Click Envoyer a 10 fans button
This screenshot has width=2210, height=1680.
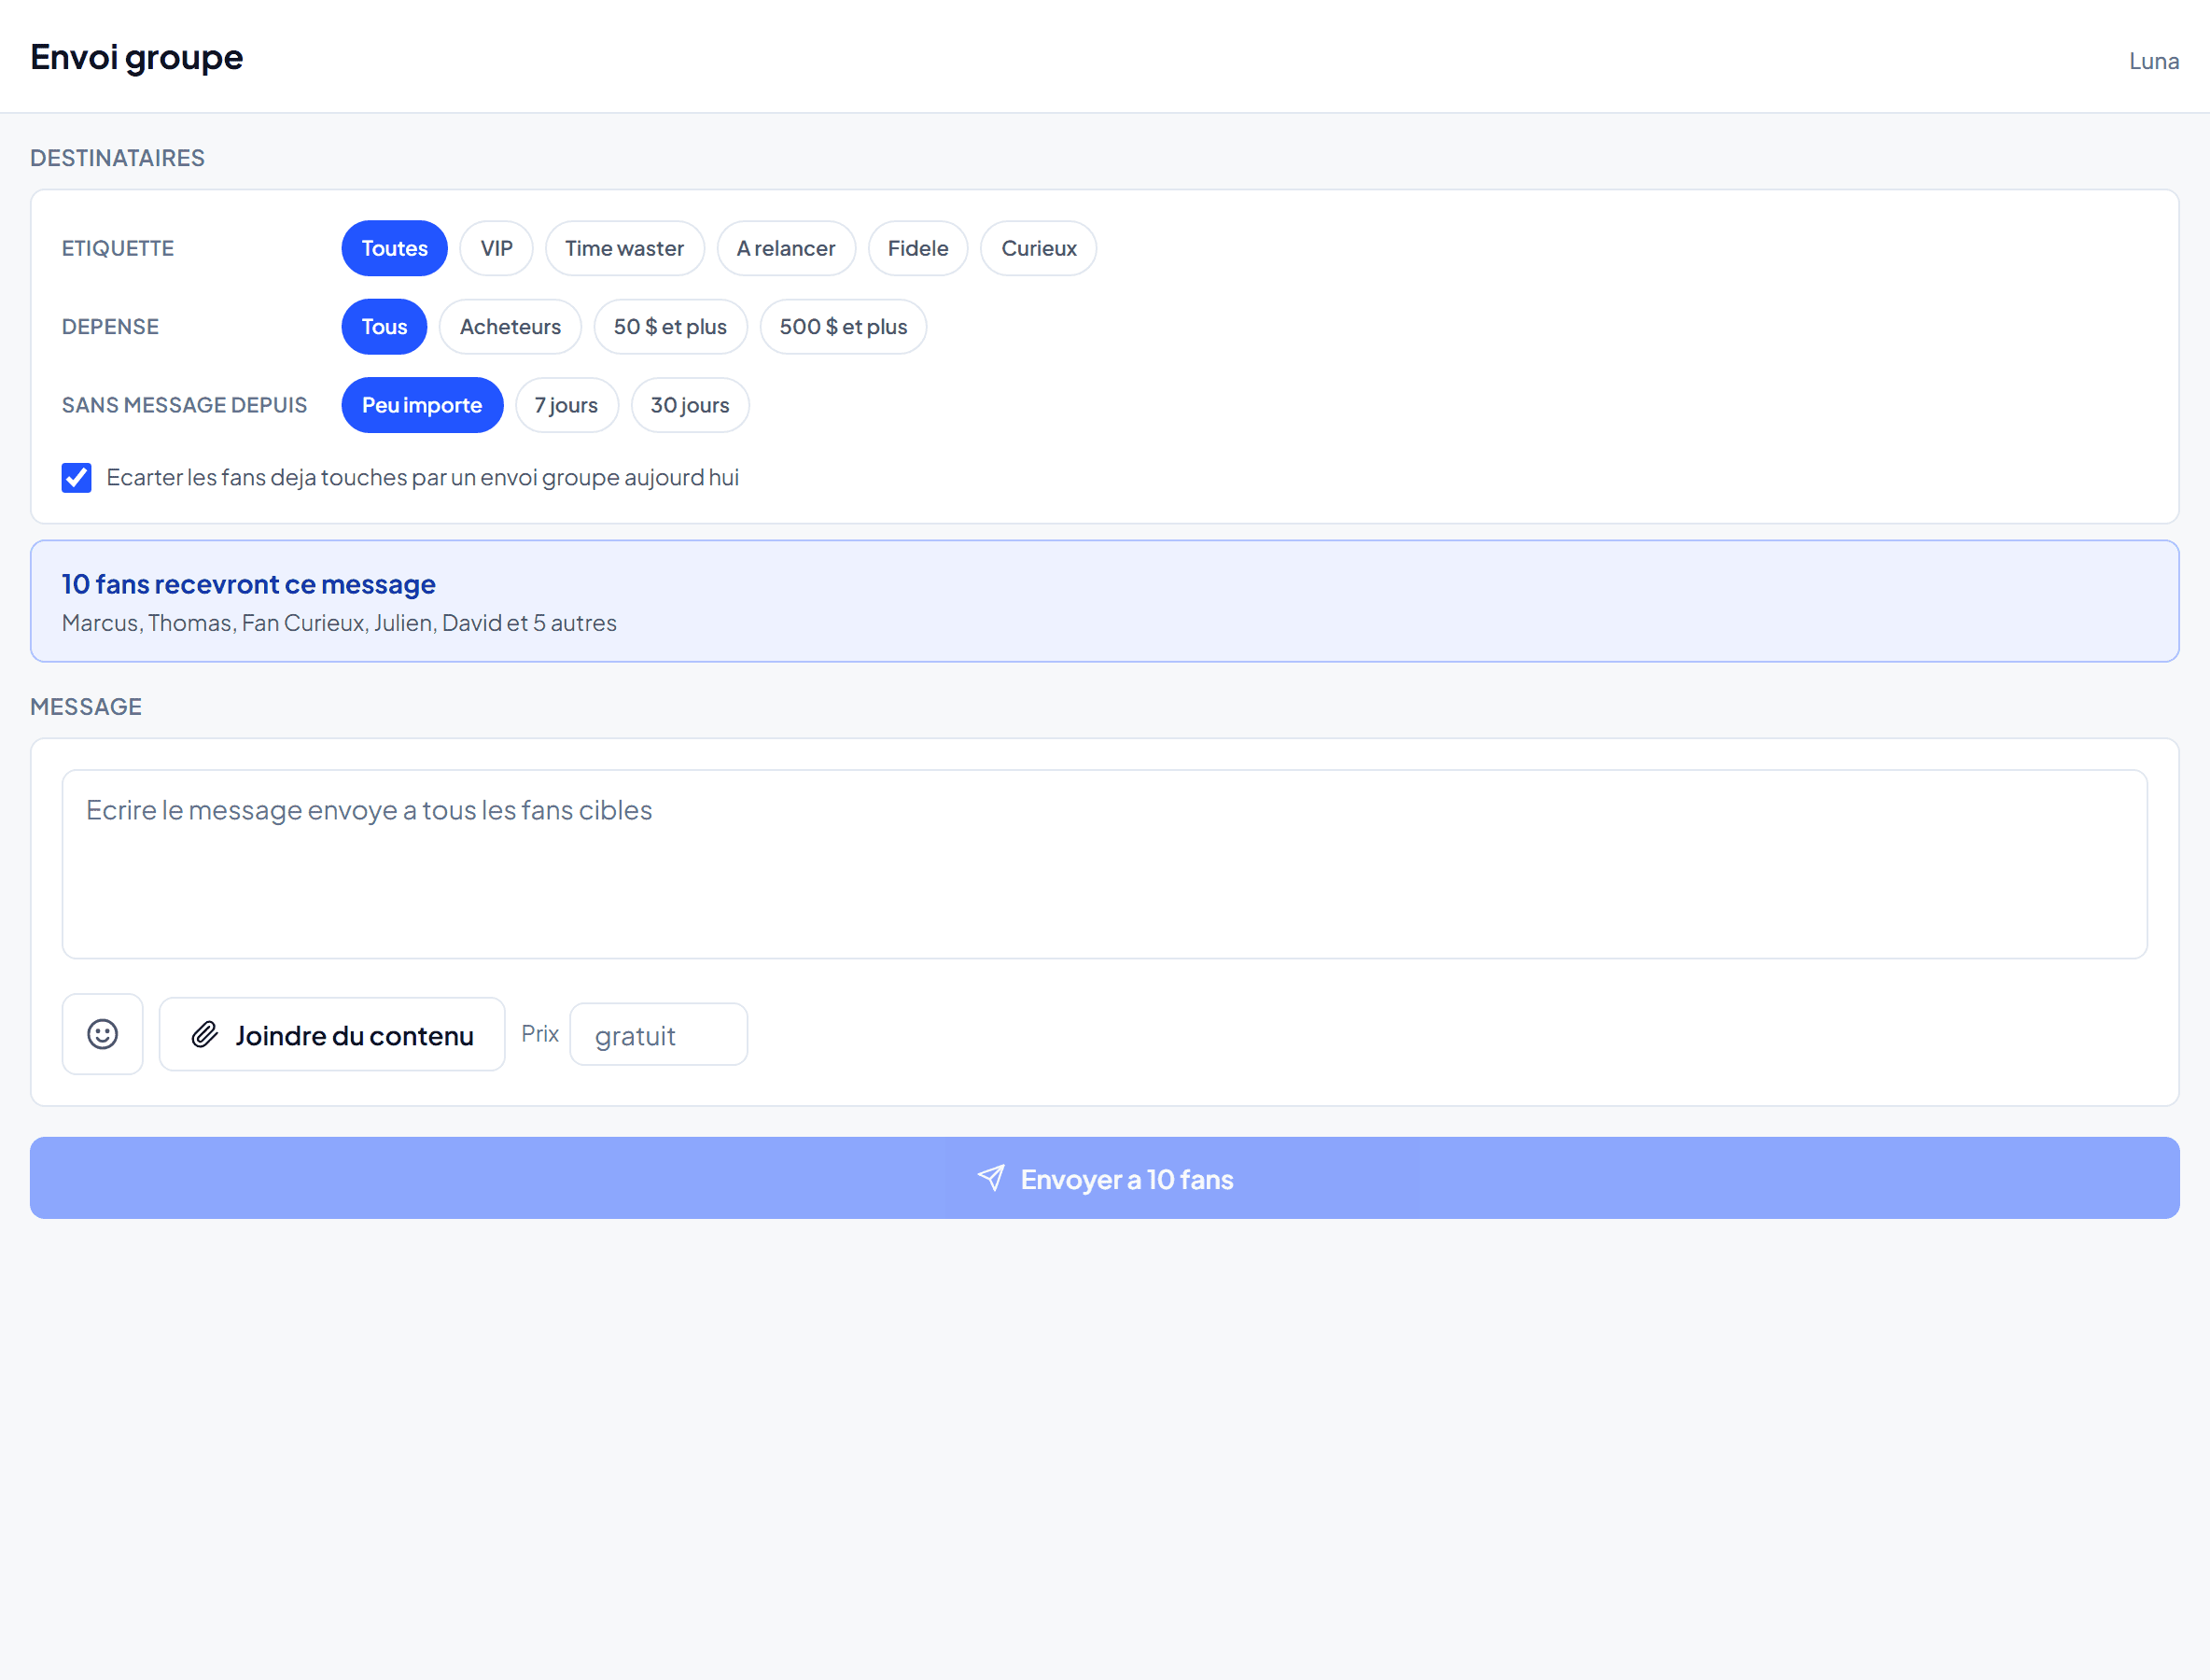pos(1104,1178)
